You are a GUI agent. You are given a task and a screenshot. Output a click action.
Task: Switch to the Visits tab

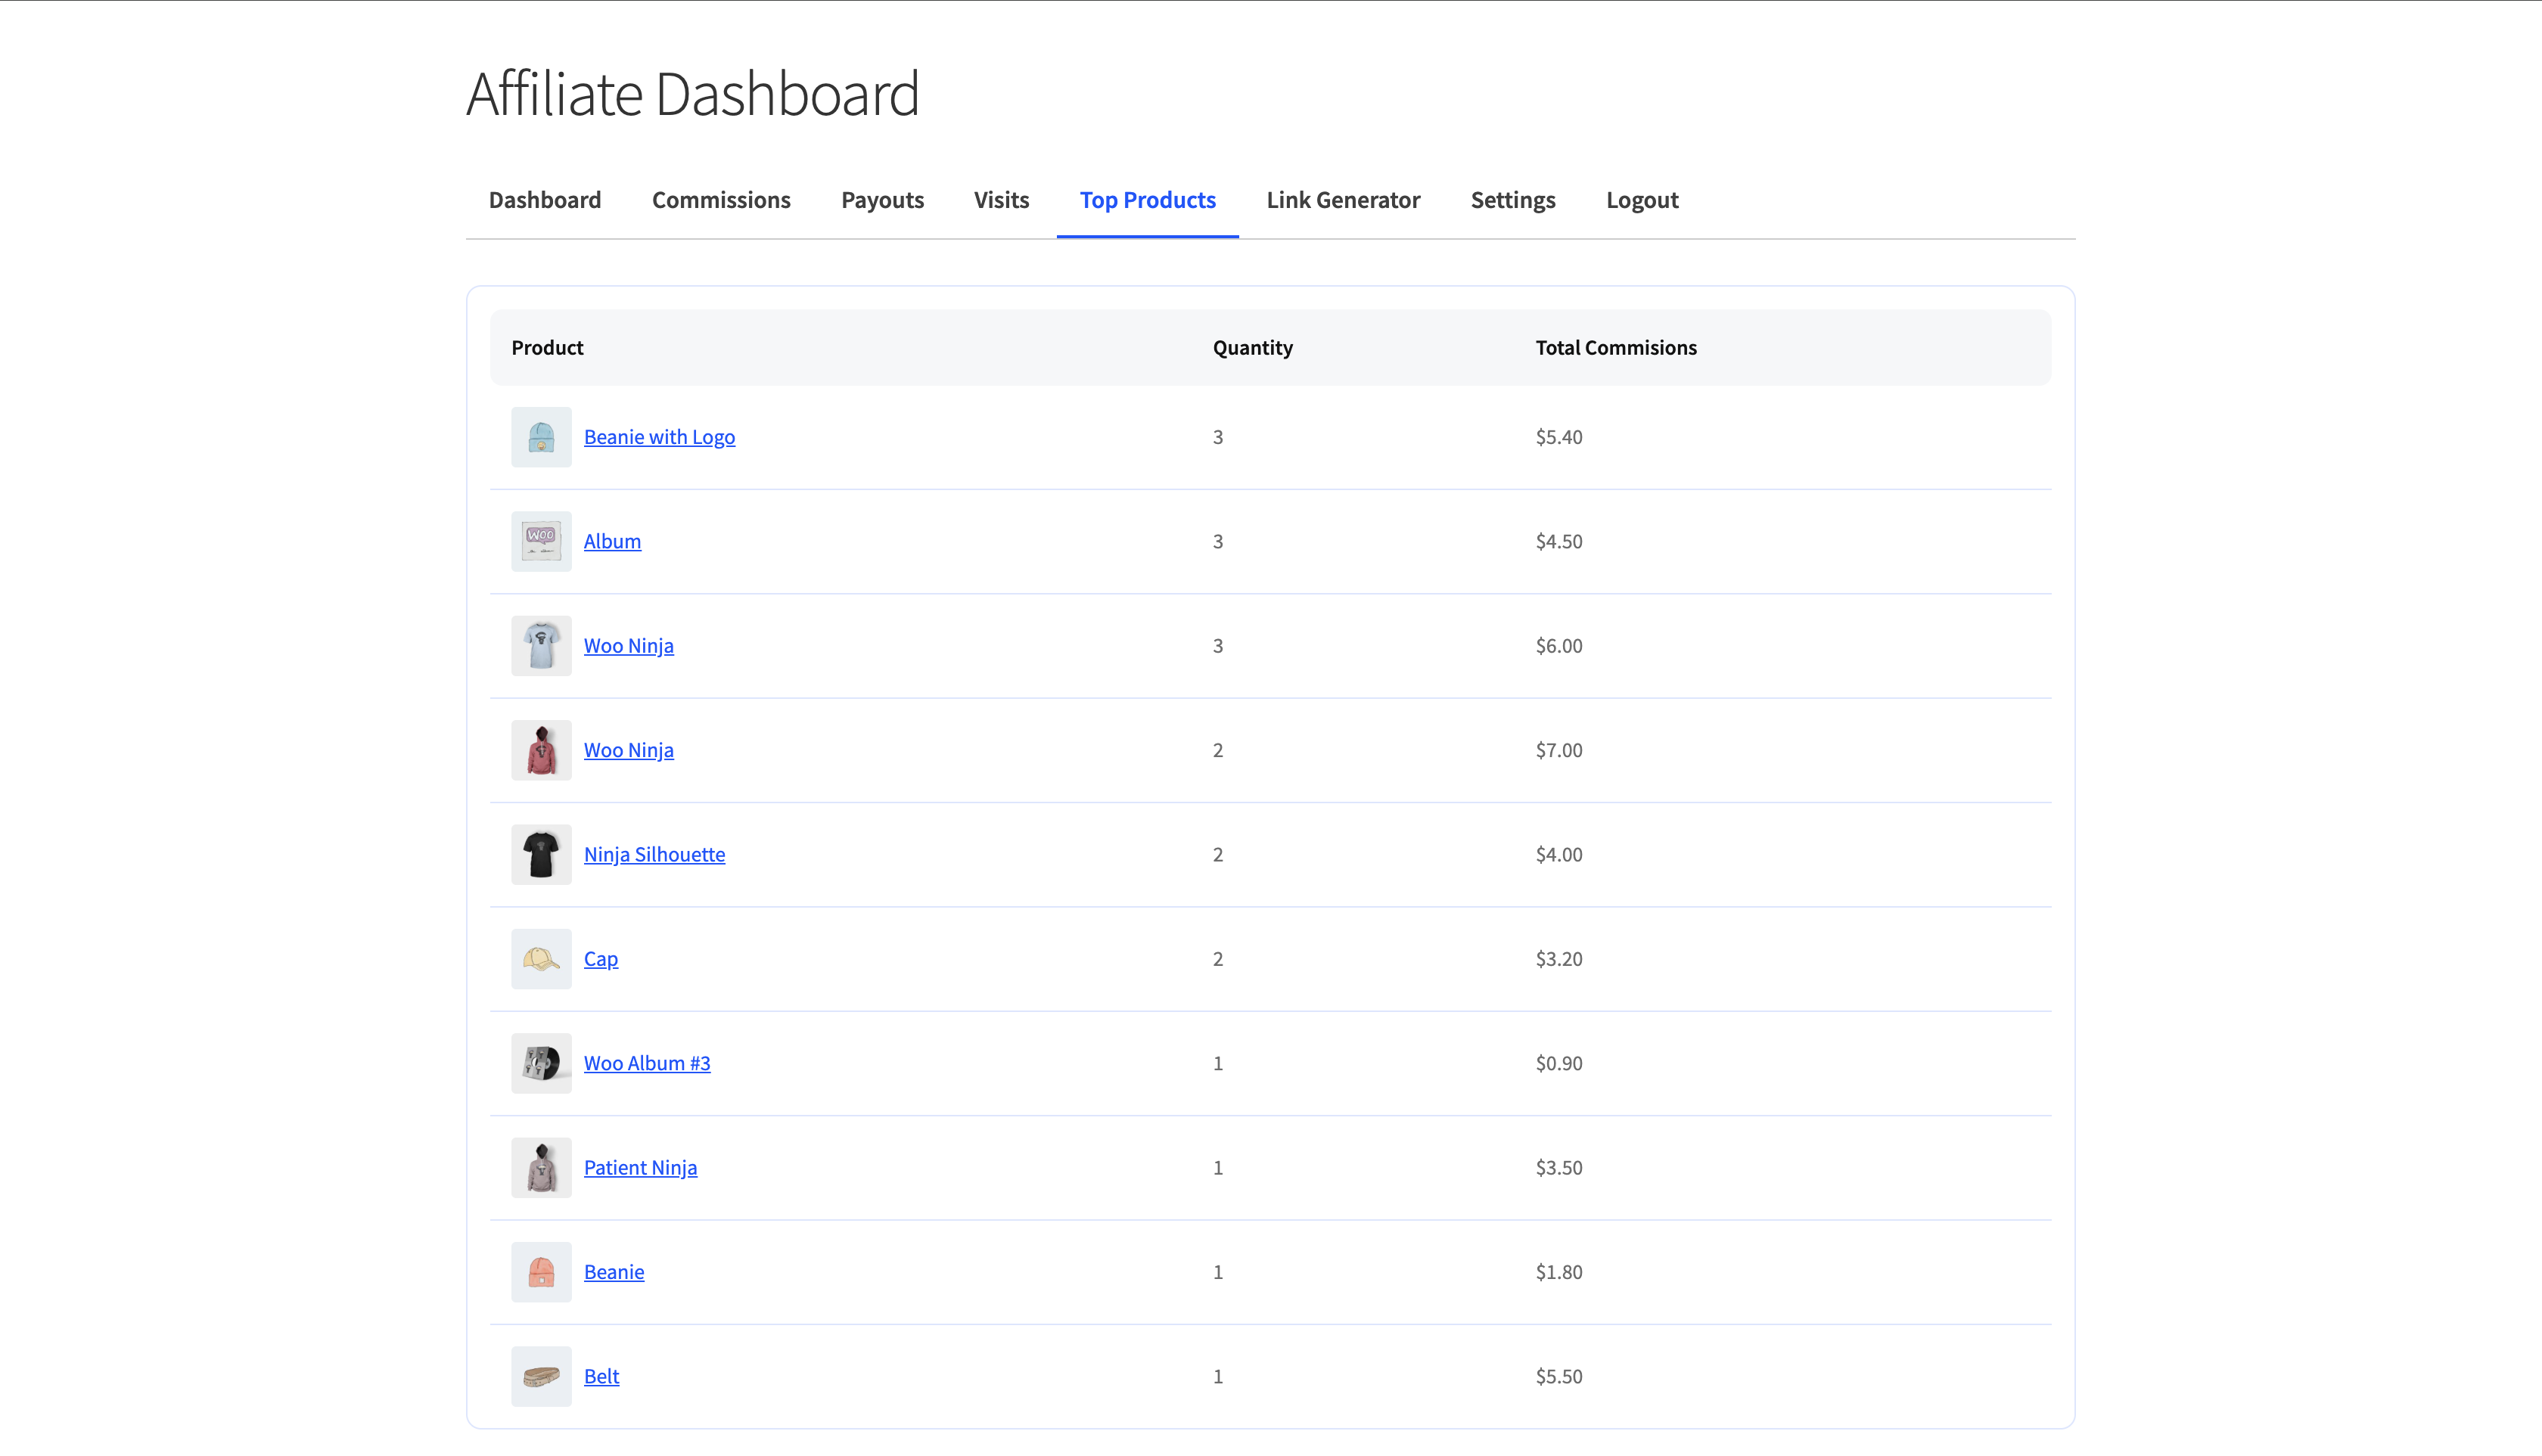click(x=1001, y=199)
